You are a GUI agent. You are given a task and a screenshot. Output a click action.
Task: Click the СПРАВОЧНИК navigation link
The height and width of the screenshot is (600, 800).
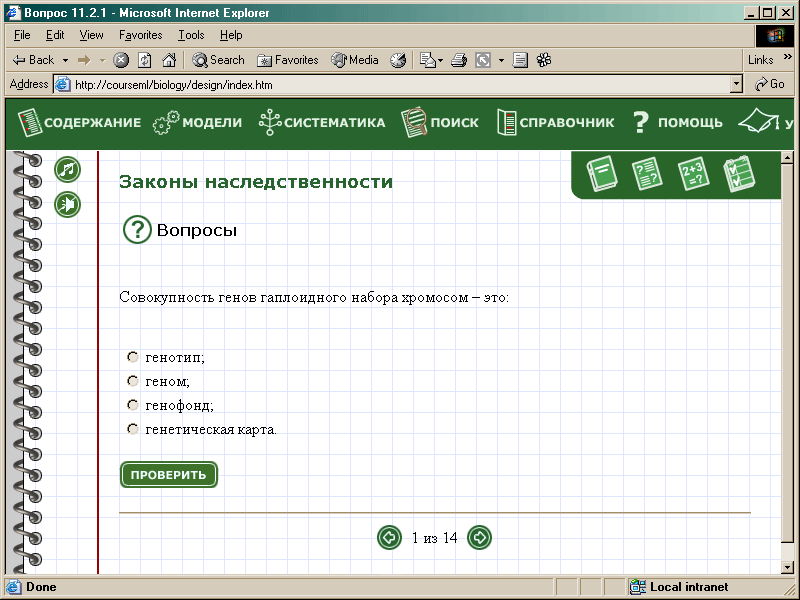pos(556,123)
